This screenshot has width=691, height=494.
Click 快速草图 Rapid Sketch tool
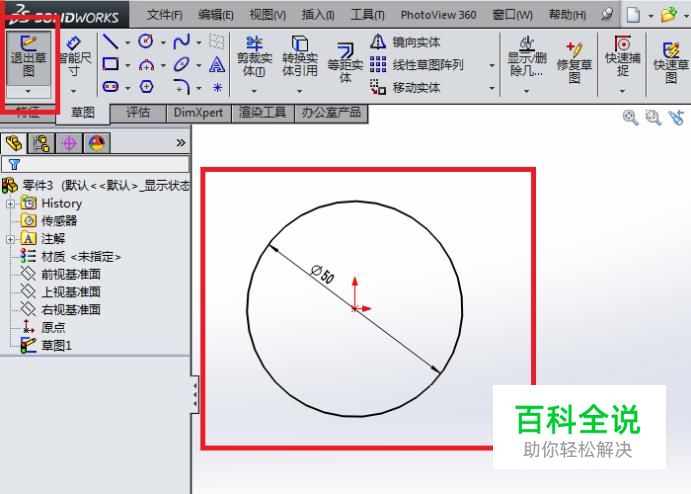[671, 63]
